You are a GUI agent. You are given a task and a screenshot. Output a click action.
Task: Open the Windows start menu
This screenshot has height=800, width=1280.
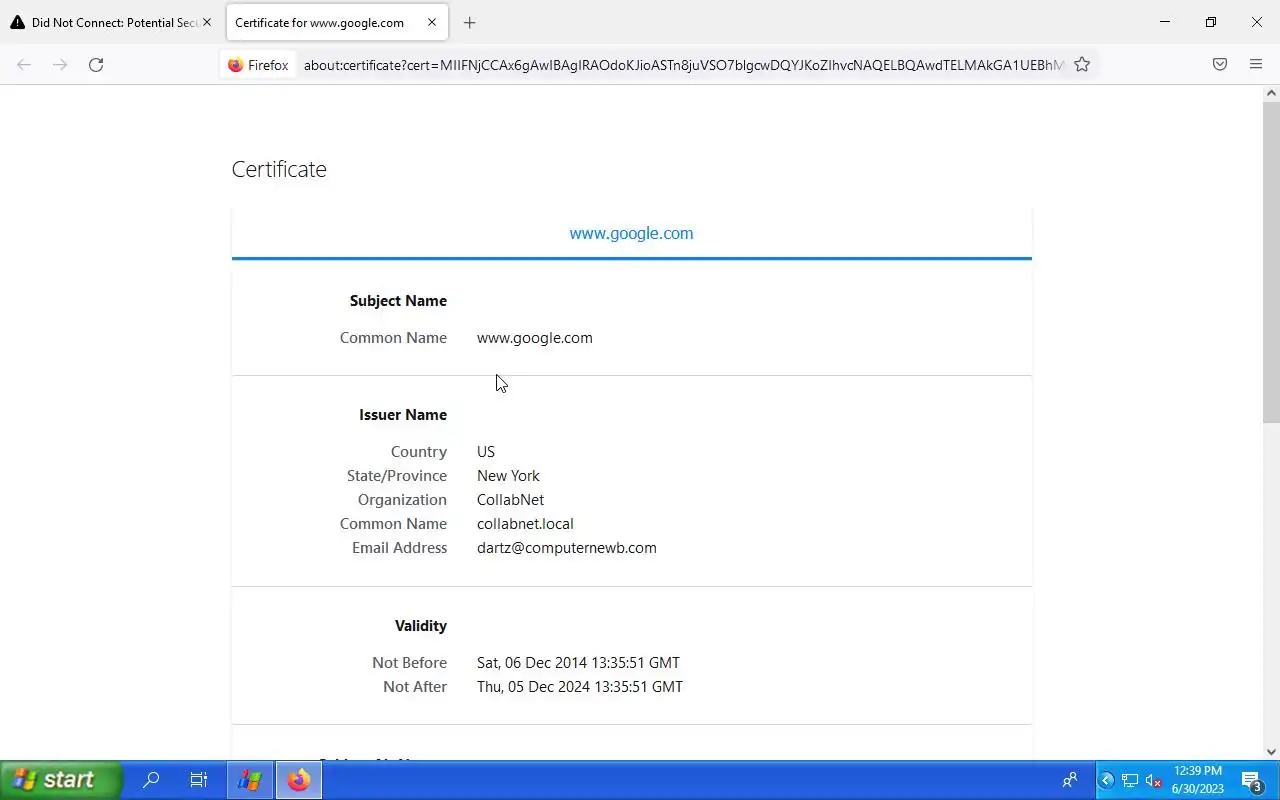[61, 780]
